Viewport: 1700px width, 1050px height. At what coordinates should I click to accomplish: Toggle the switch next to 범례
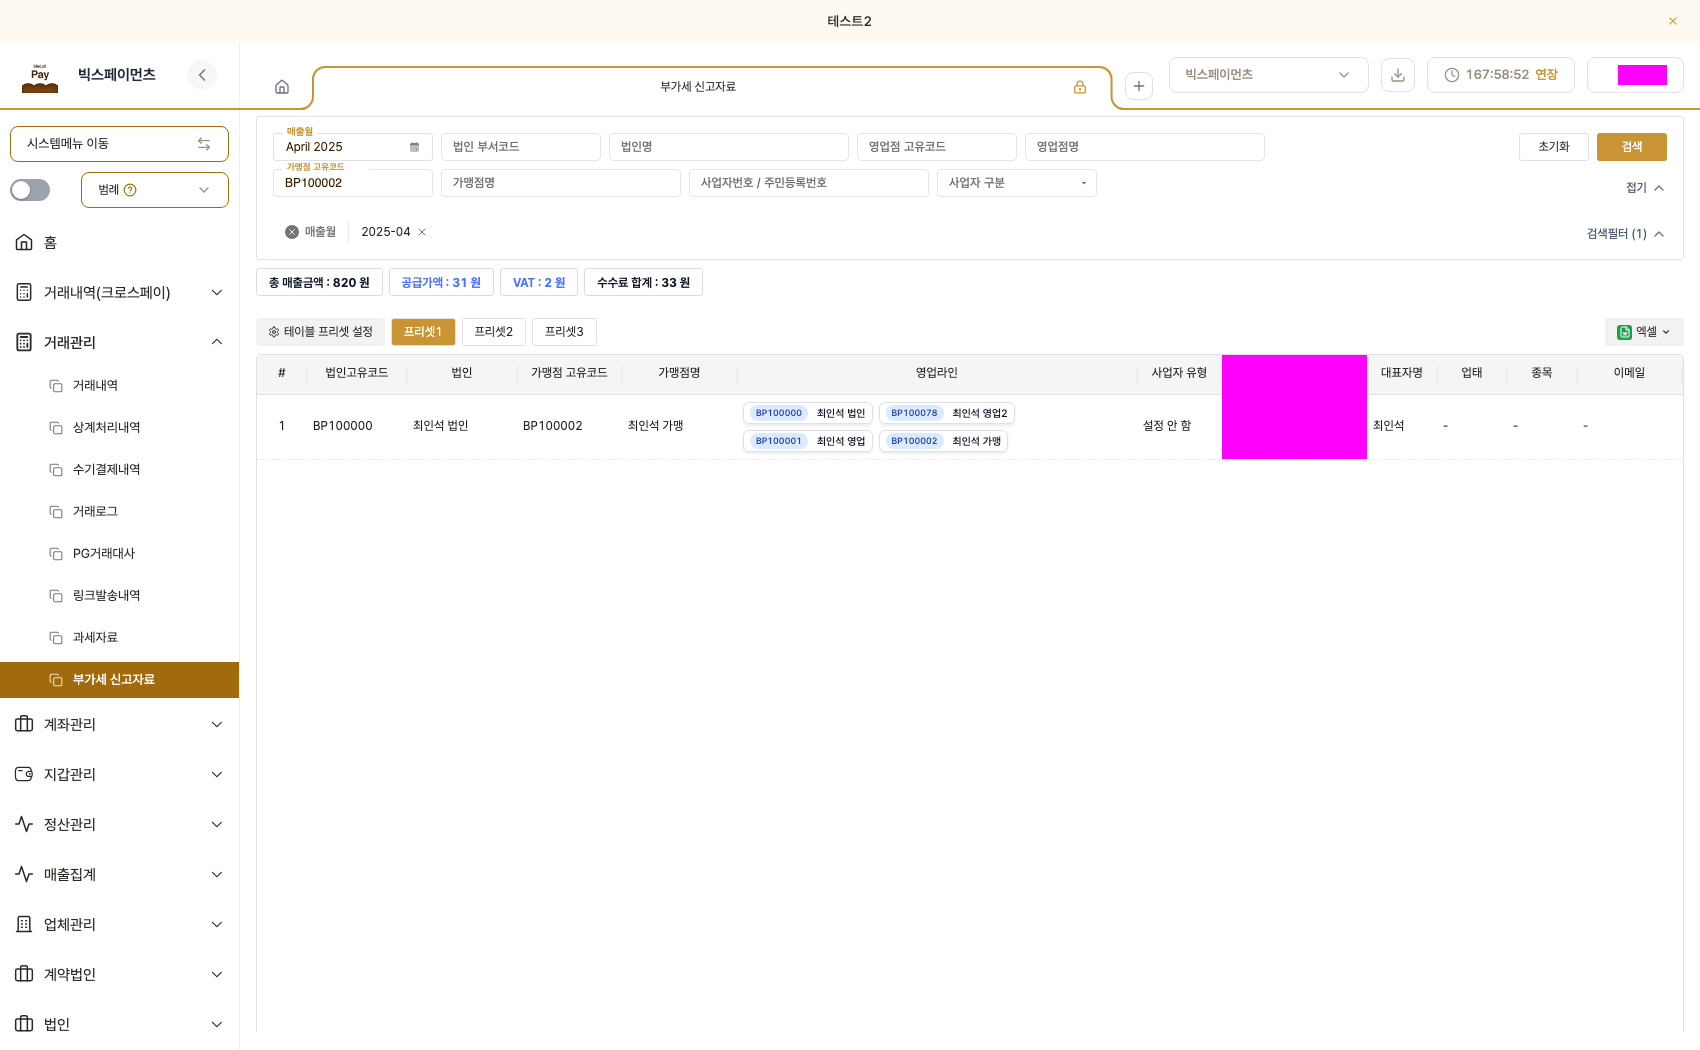30,190
